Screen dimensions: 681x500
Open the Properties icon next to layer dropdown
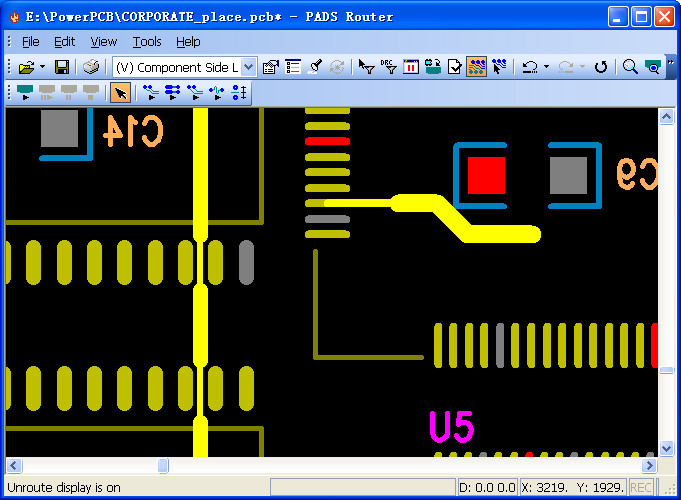click(x=270, y=67)
